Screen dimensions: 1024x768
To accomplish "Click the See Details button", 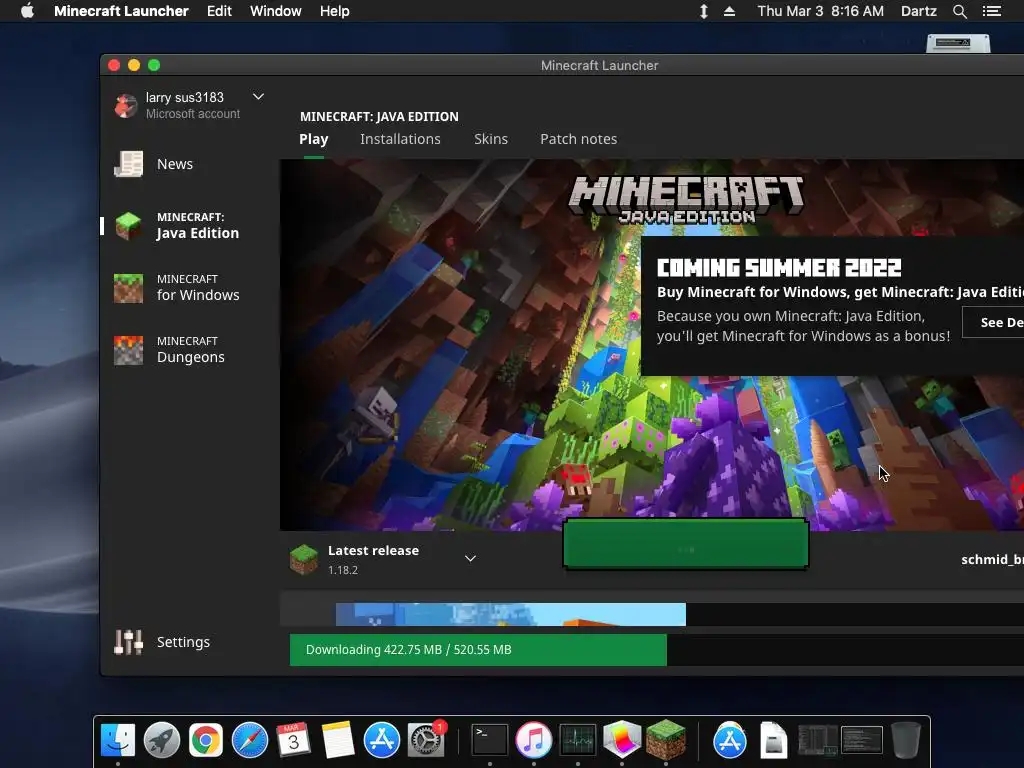I will [993, 322].
